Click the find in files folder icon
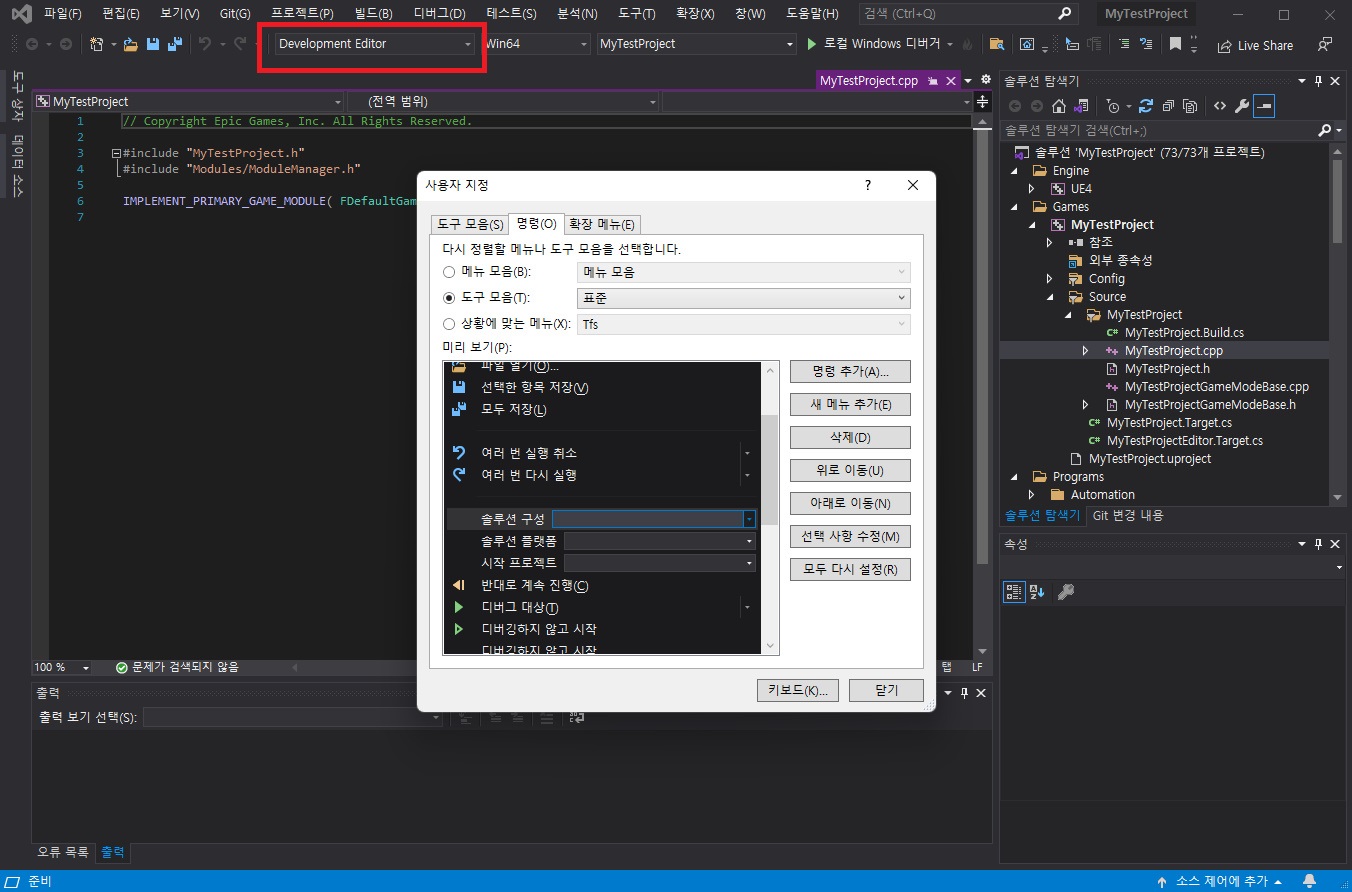 [x=996, y=44]
